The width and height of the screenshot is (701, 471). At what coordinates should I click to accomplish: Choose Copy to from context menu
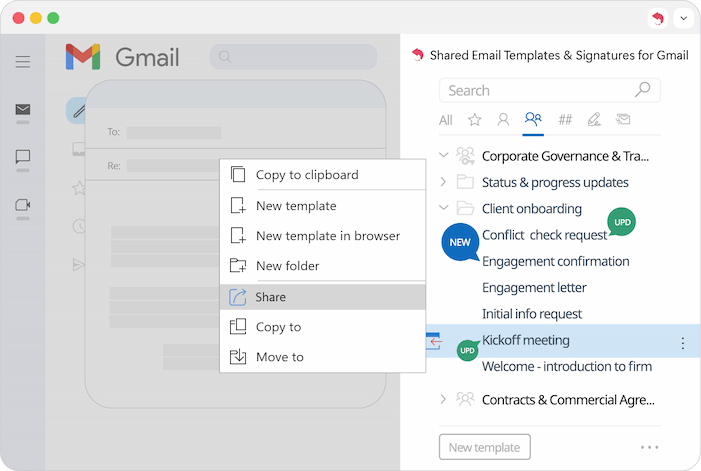(x=322, y=327)
